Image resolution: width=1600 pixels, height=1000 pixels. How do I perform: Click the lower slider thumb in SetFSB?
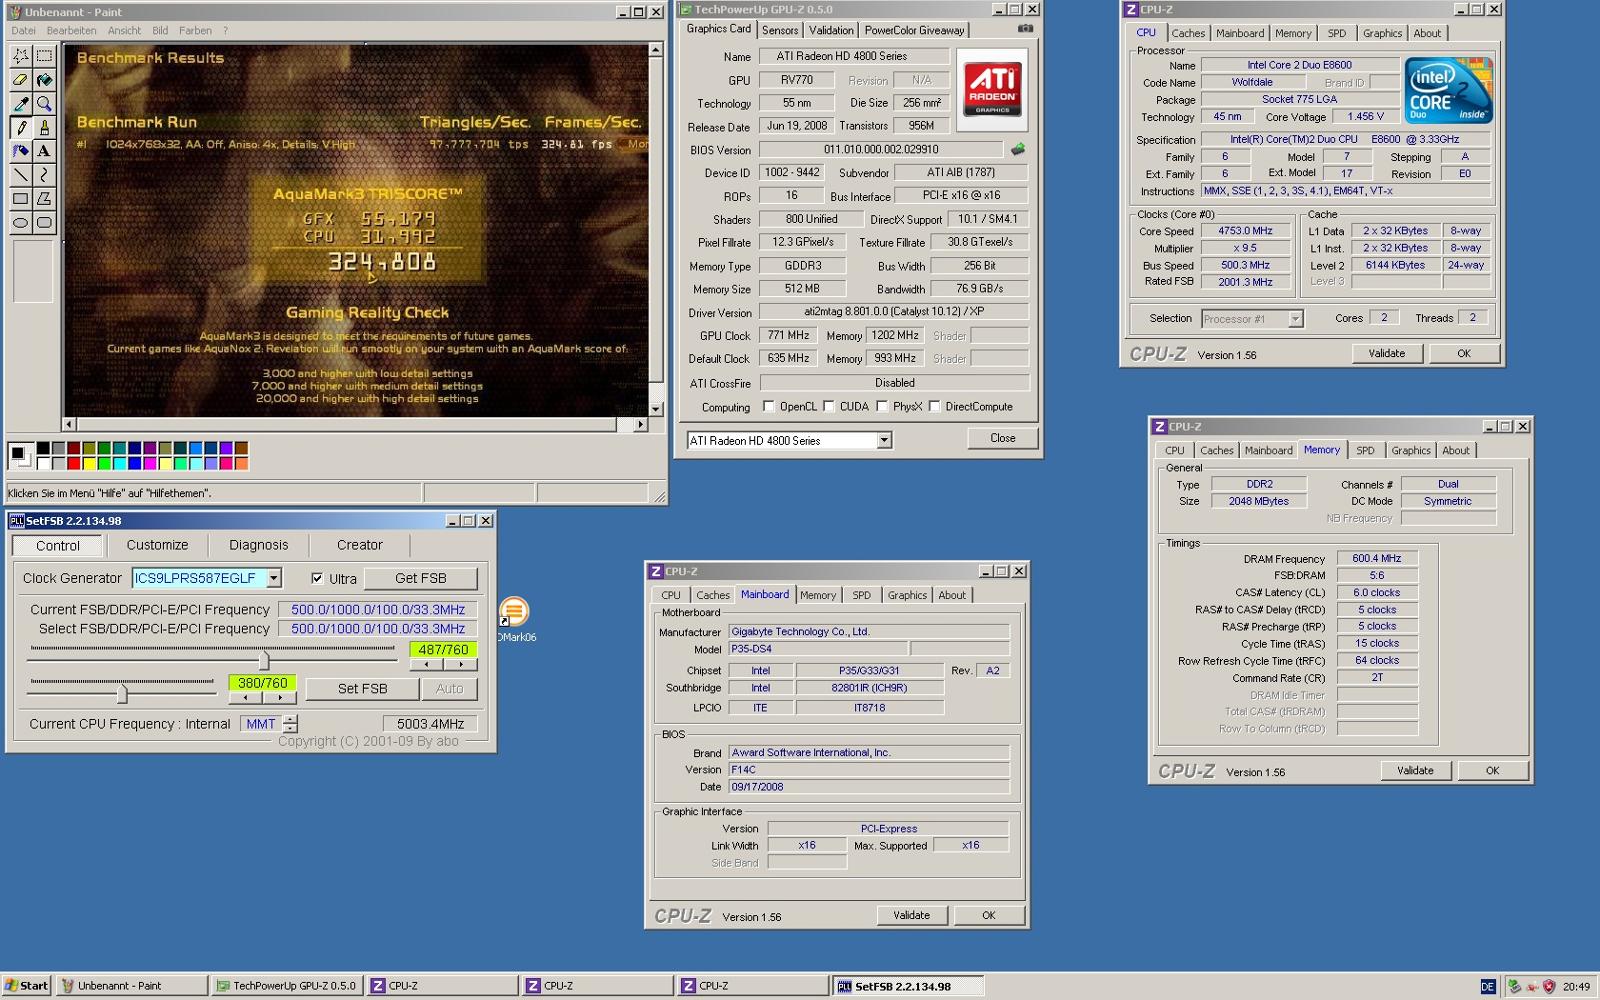122,694
